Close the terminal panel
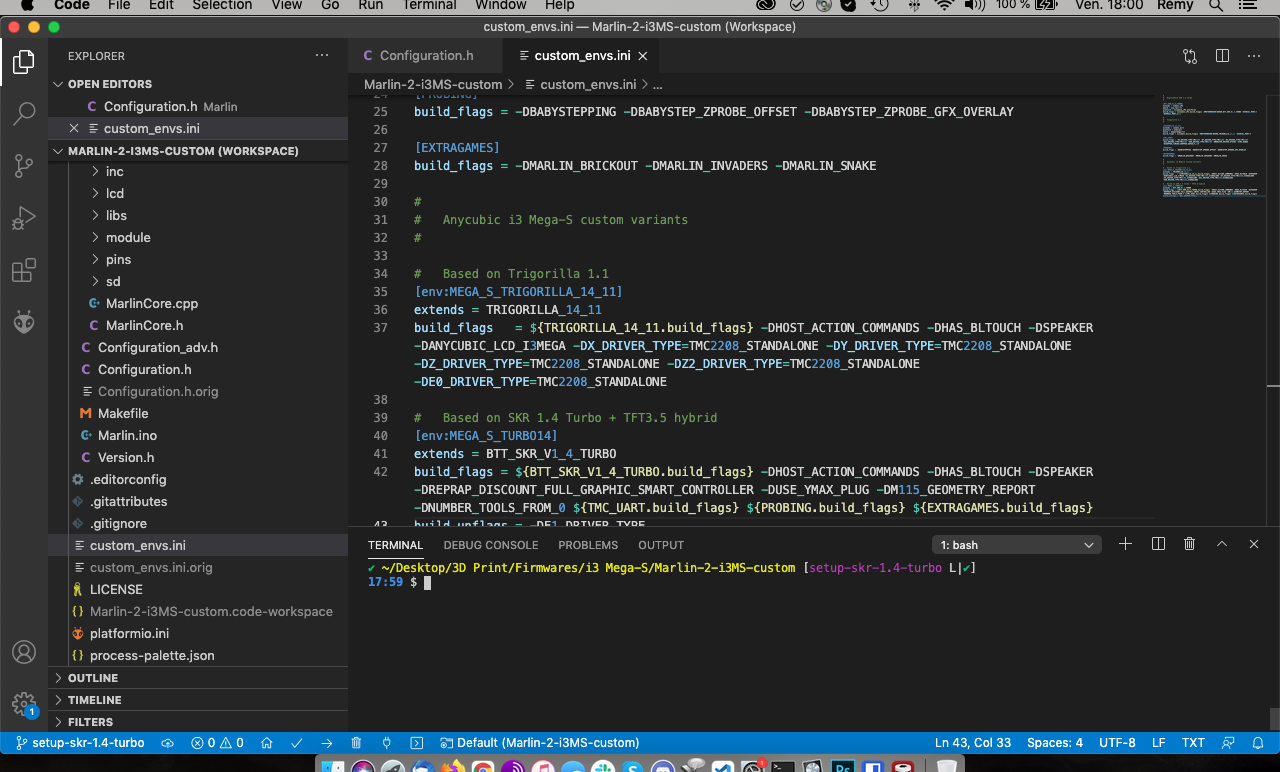This screenshot has width=1280, height=772. pos(1254,544)
